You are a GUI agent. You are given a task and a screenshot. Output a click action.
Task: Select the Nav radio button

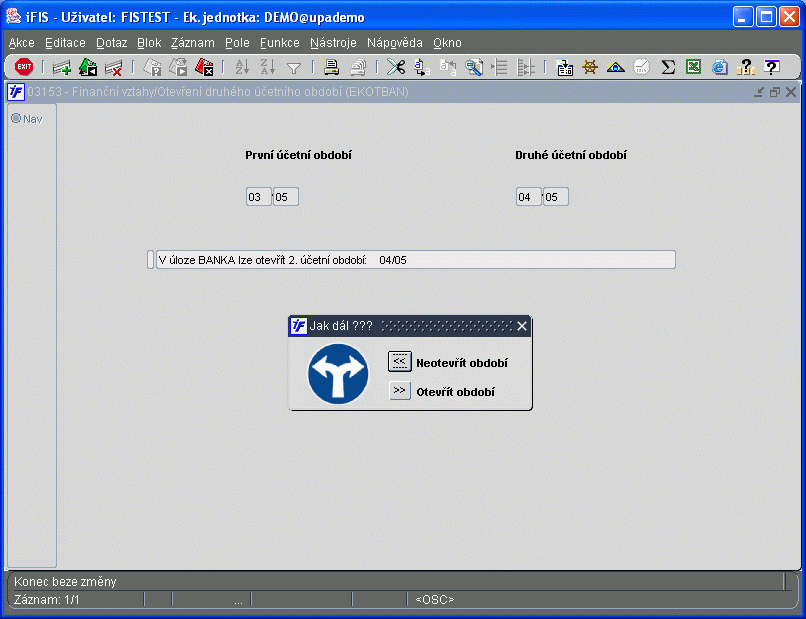point(16,119)
